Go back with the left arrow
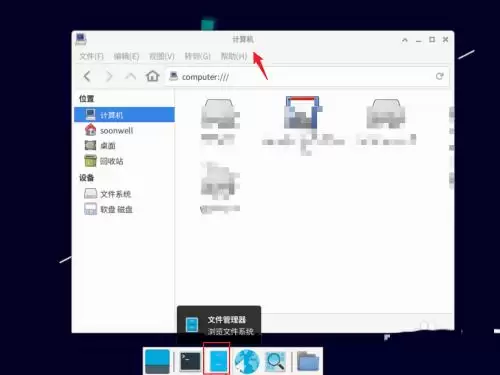This screenshot has width=500, height=375. coord(87,77)
